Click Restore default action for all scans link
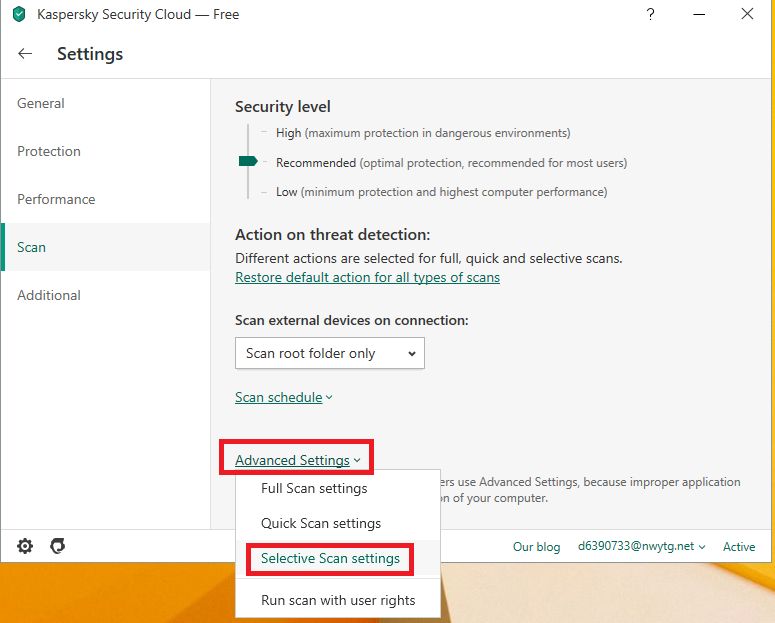This screenshot has height=623, width=775. tap(367, 277)
